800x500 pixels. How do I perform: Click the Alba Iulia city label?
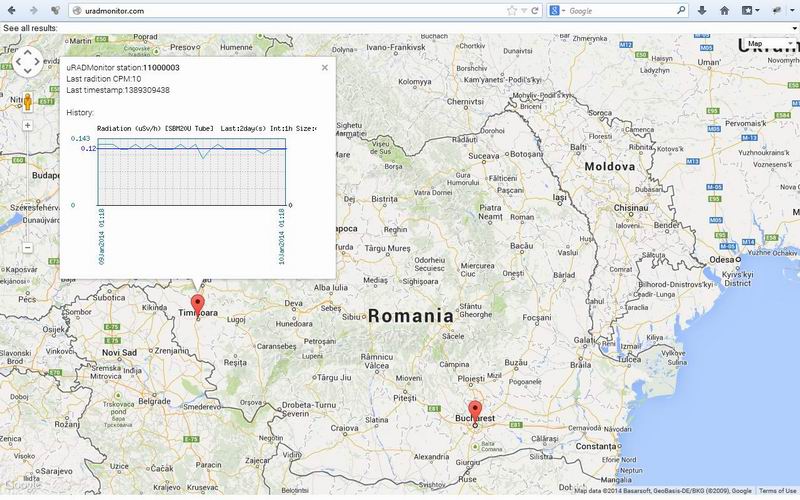331,288
